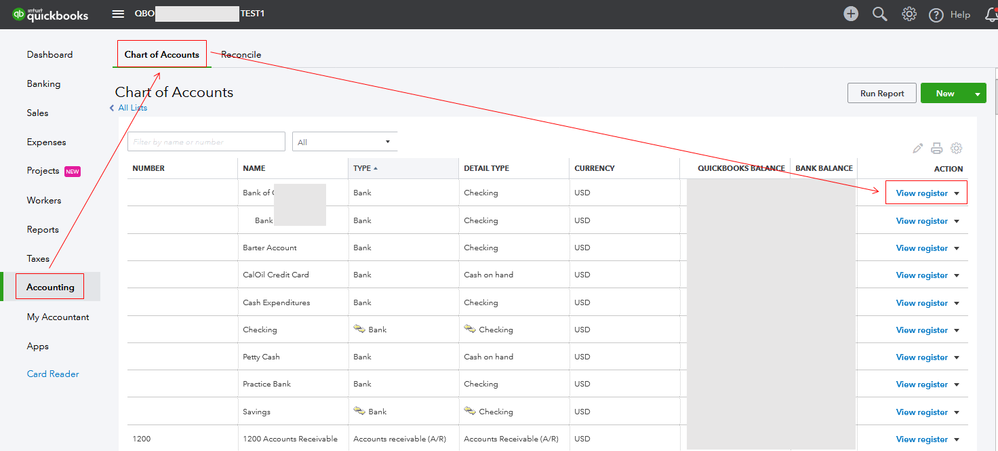998x451 pixels.
Task: Expand the Savings row action arrow
Action: (957, 412)
